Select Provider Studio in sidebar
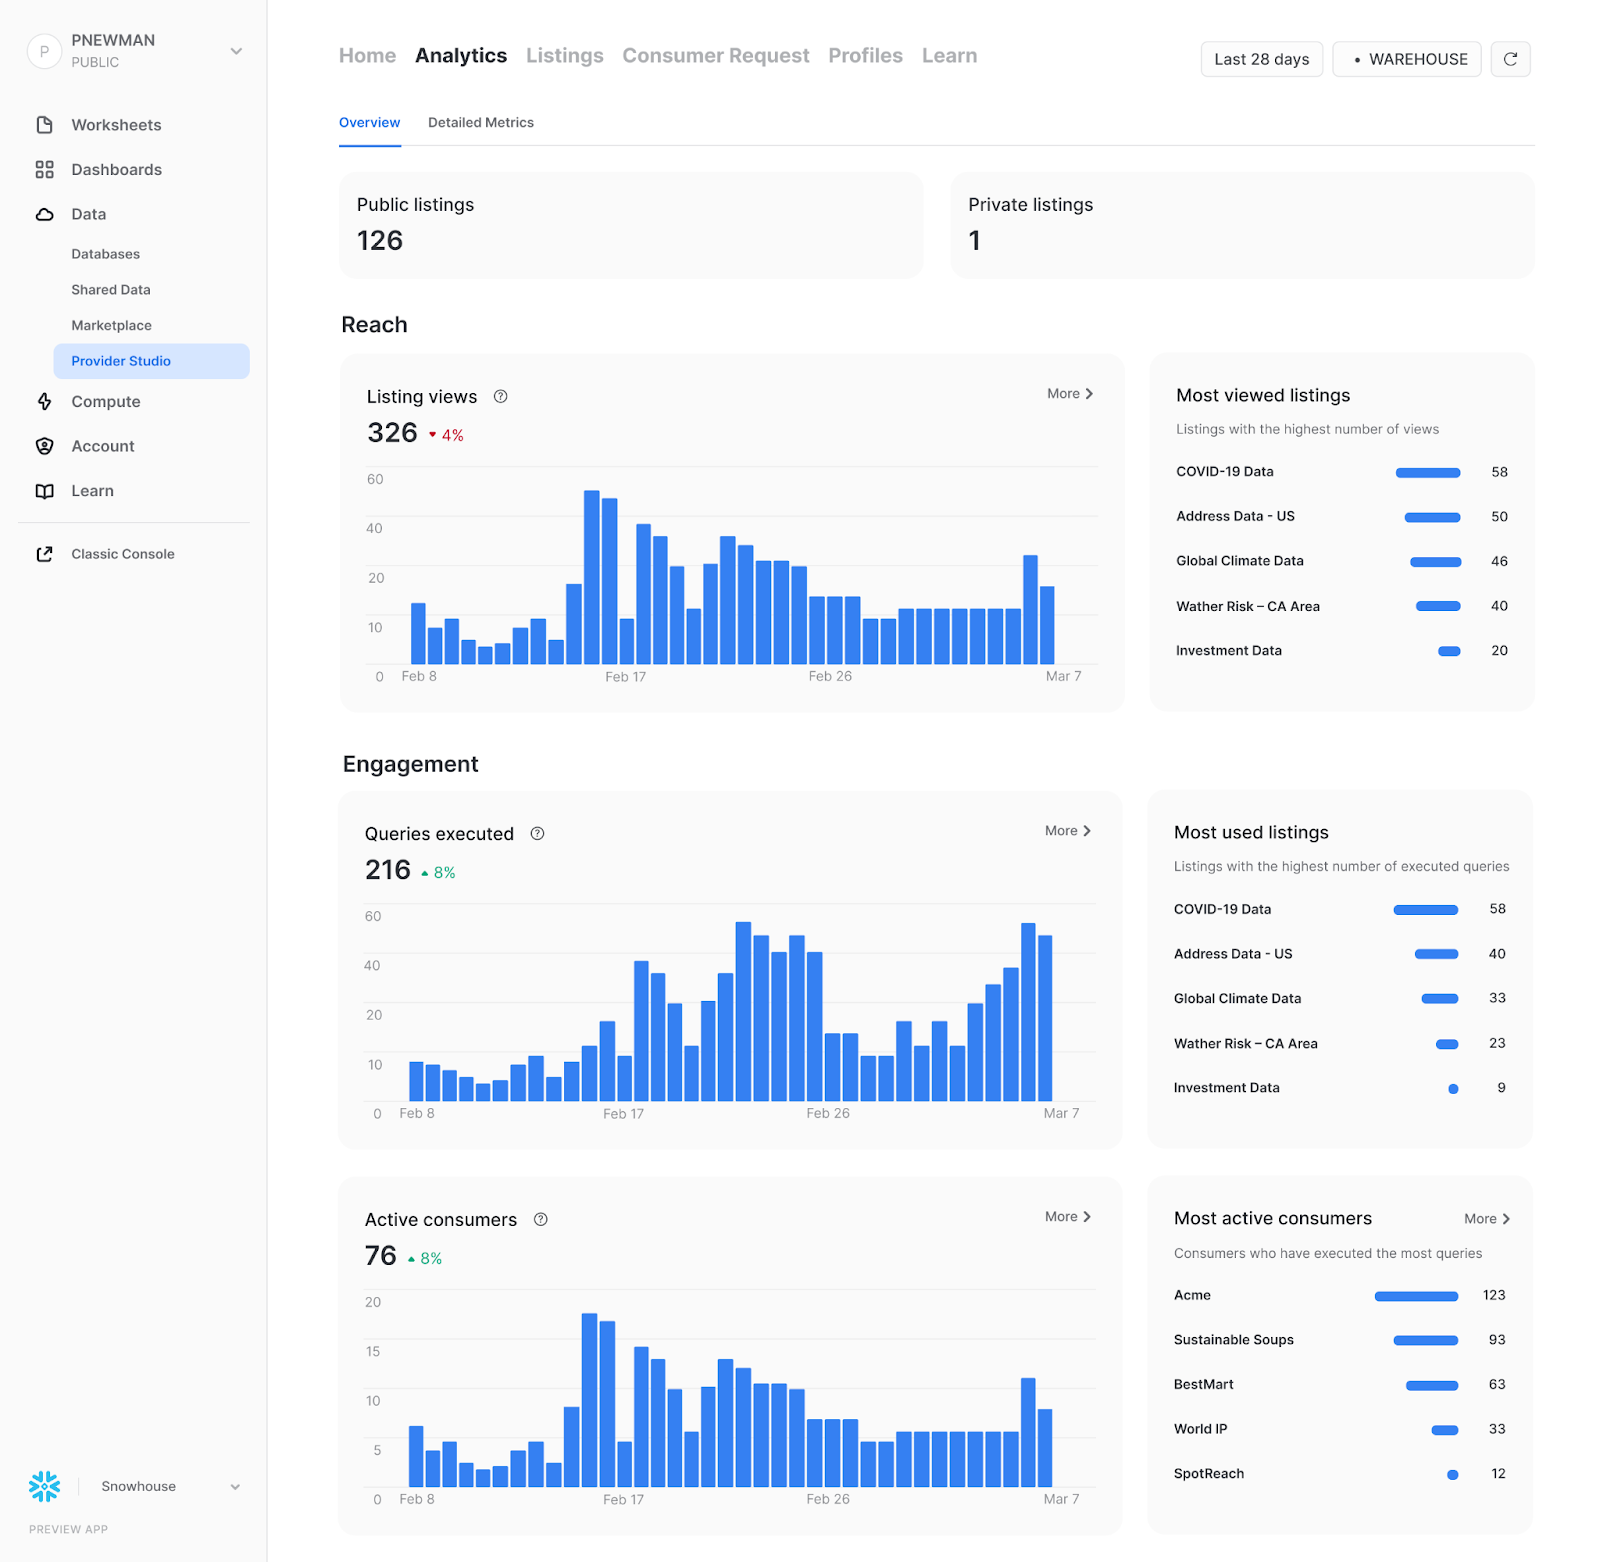The width and height of the screenshot is (1600, 1562). (152, 361)
